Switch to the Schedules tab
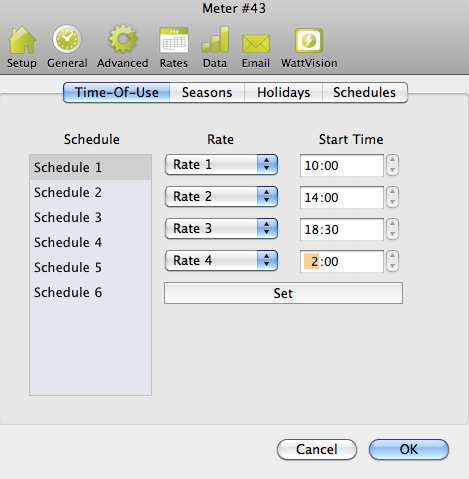Image resolution: width=469 pixels, height=479 pixels. [365, 93]
